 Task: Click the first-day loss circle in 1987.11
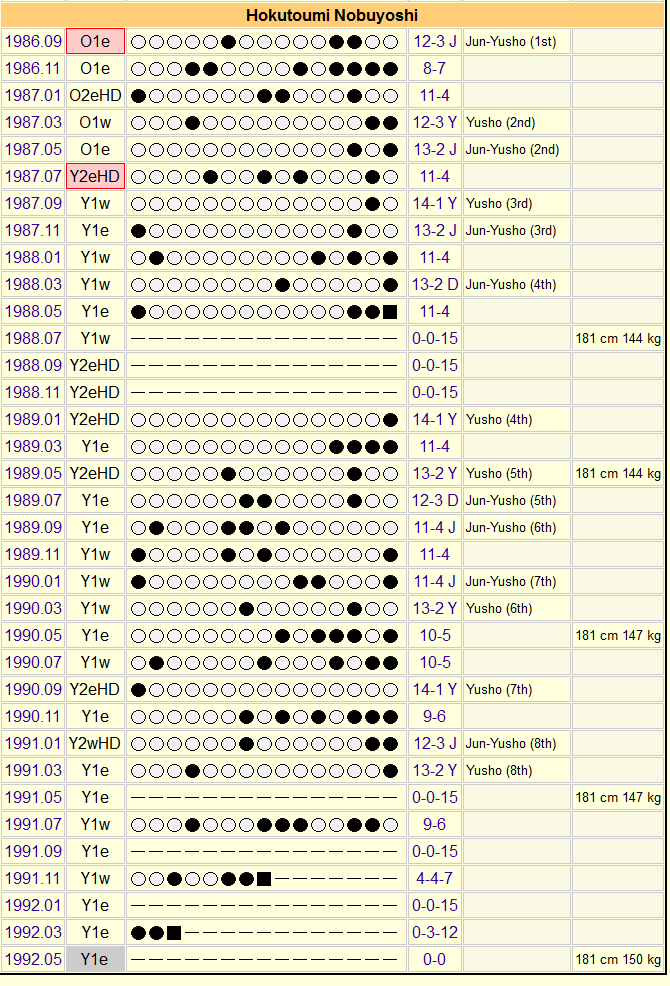point(138,231)
